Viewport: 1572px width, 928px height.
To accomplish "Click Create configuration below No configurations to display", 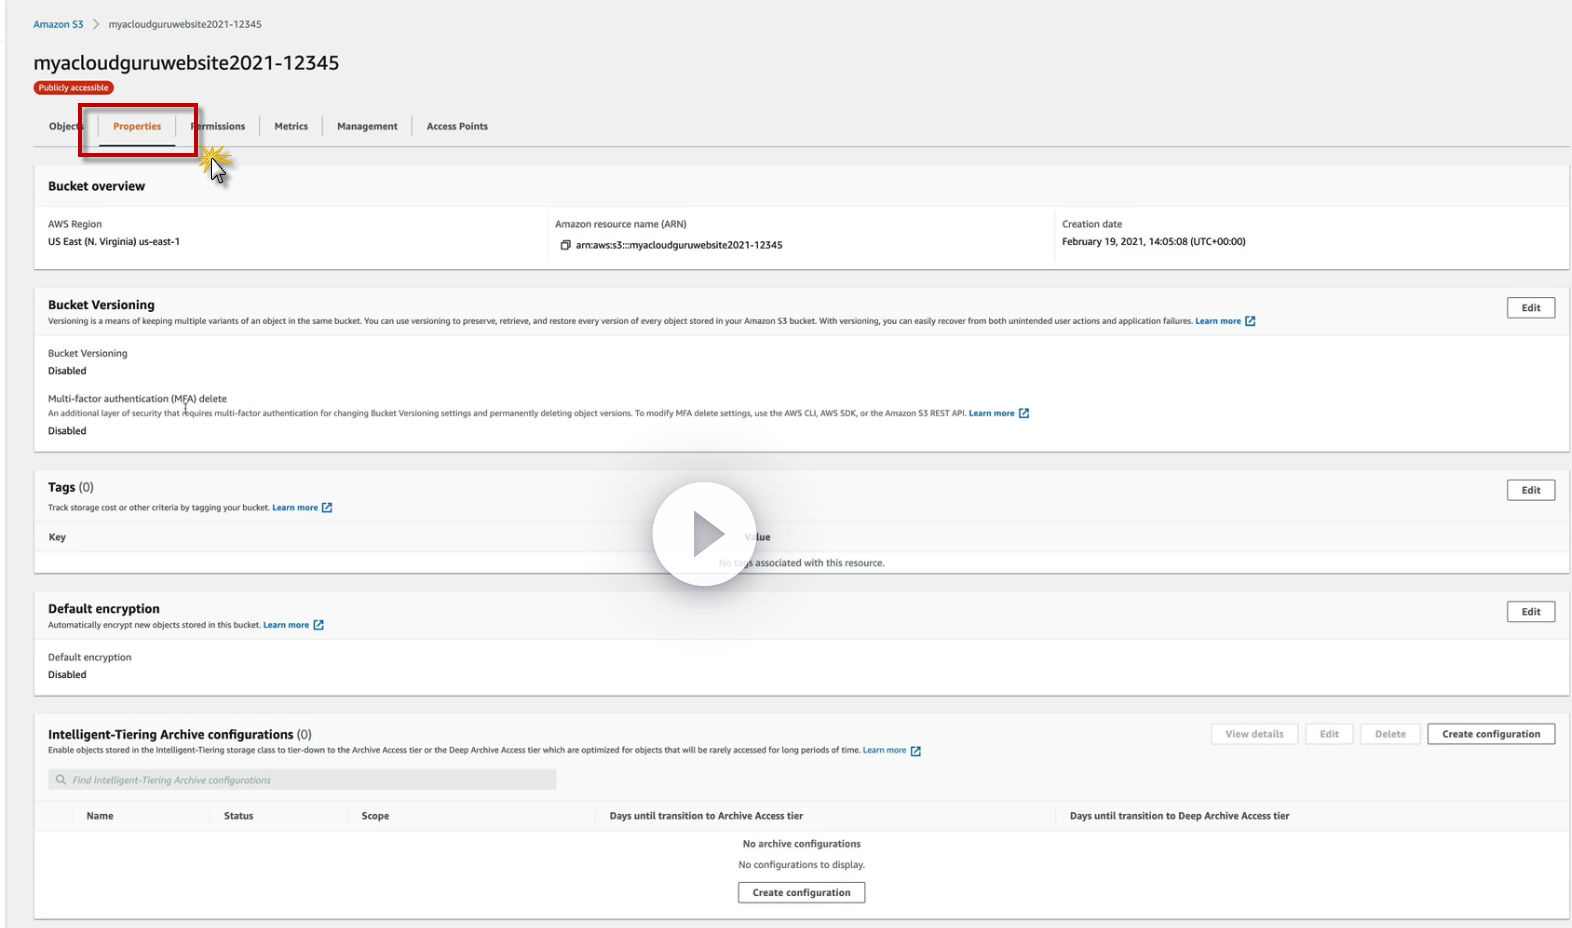I will pyautogui.click(x=802, y=893).
